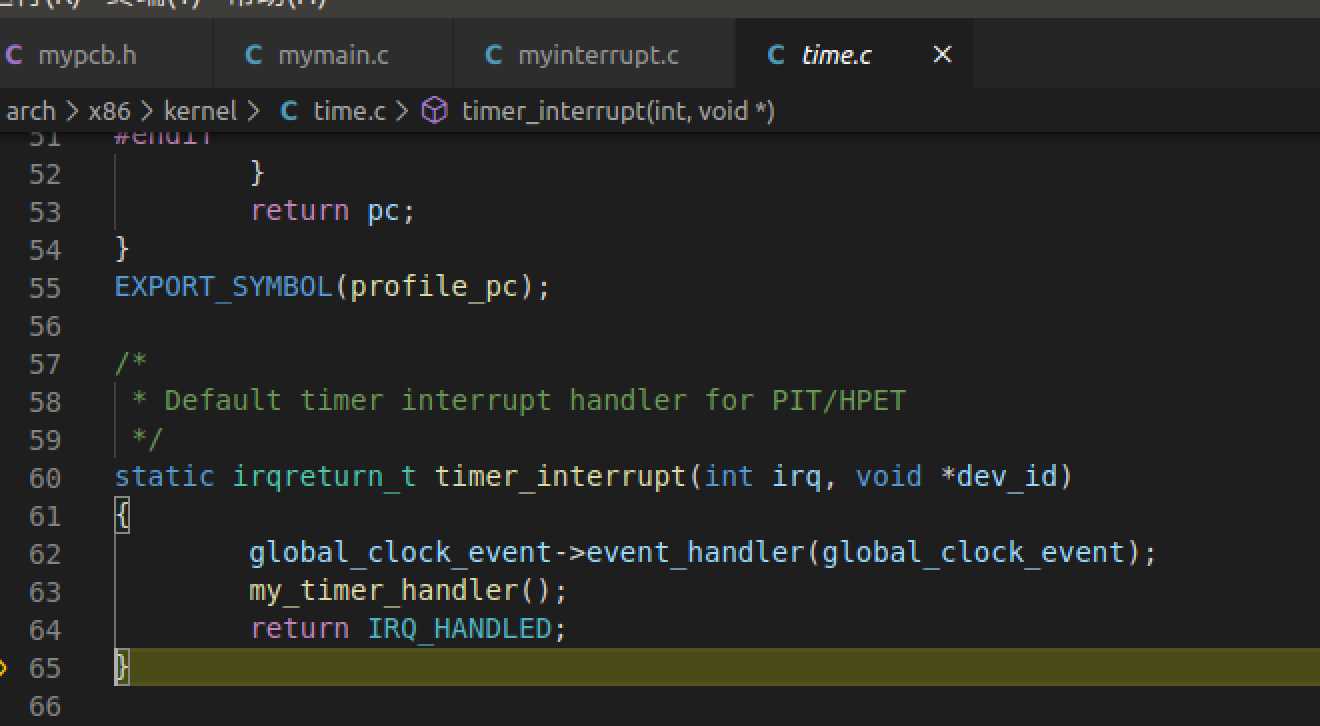Click the C icon beside time.c in breadcrumb
Screen dimensions: 1320x726
point(289,110)
